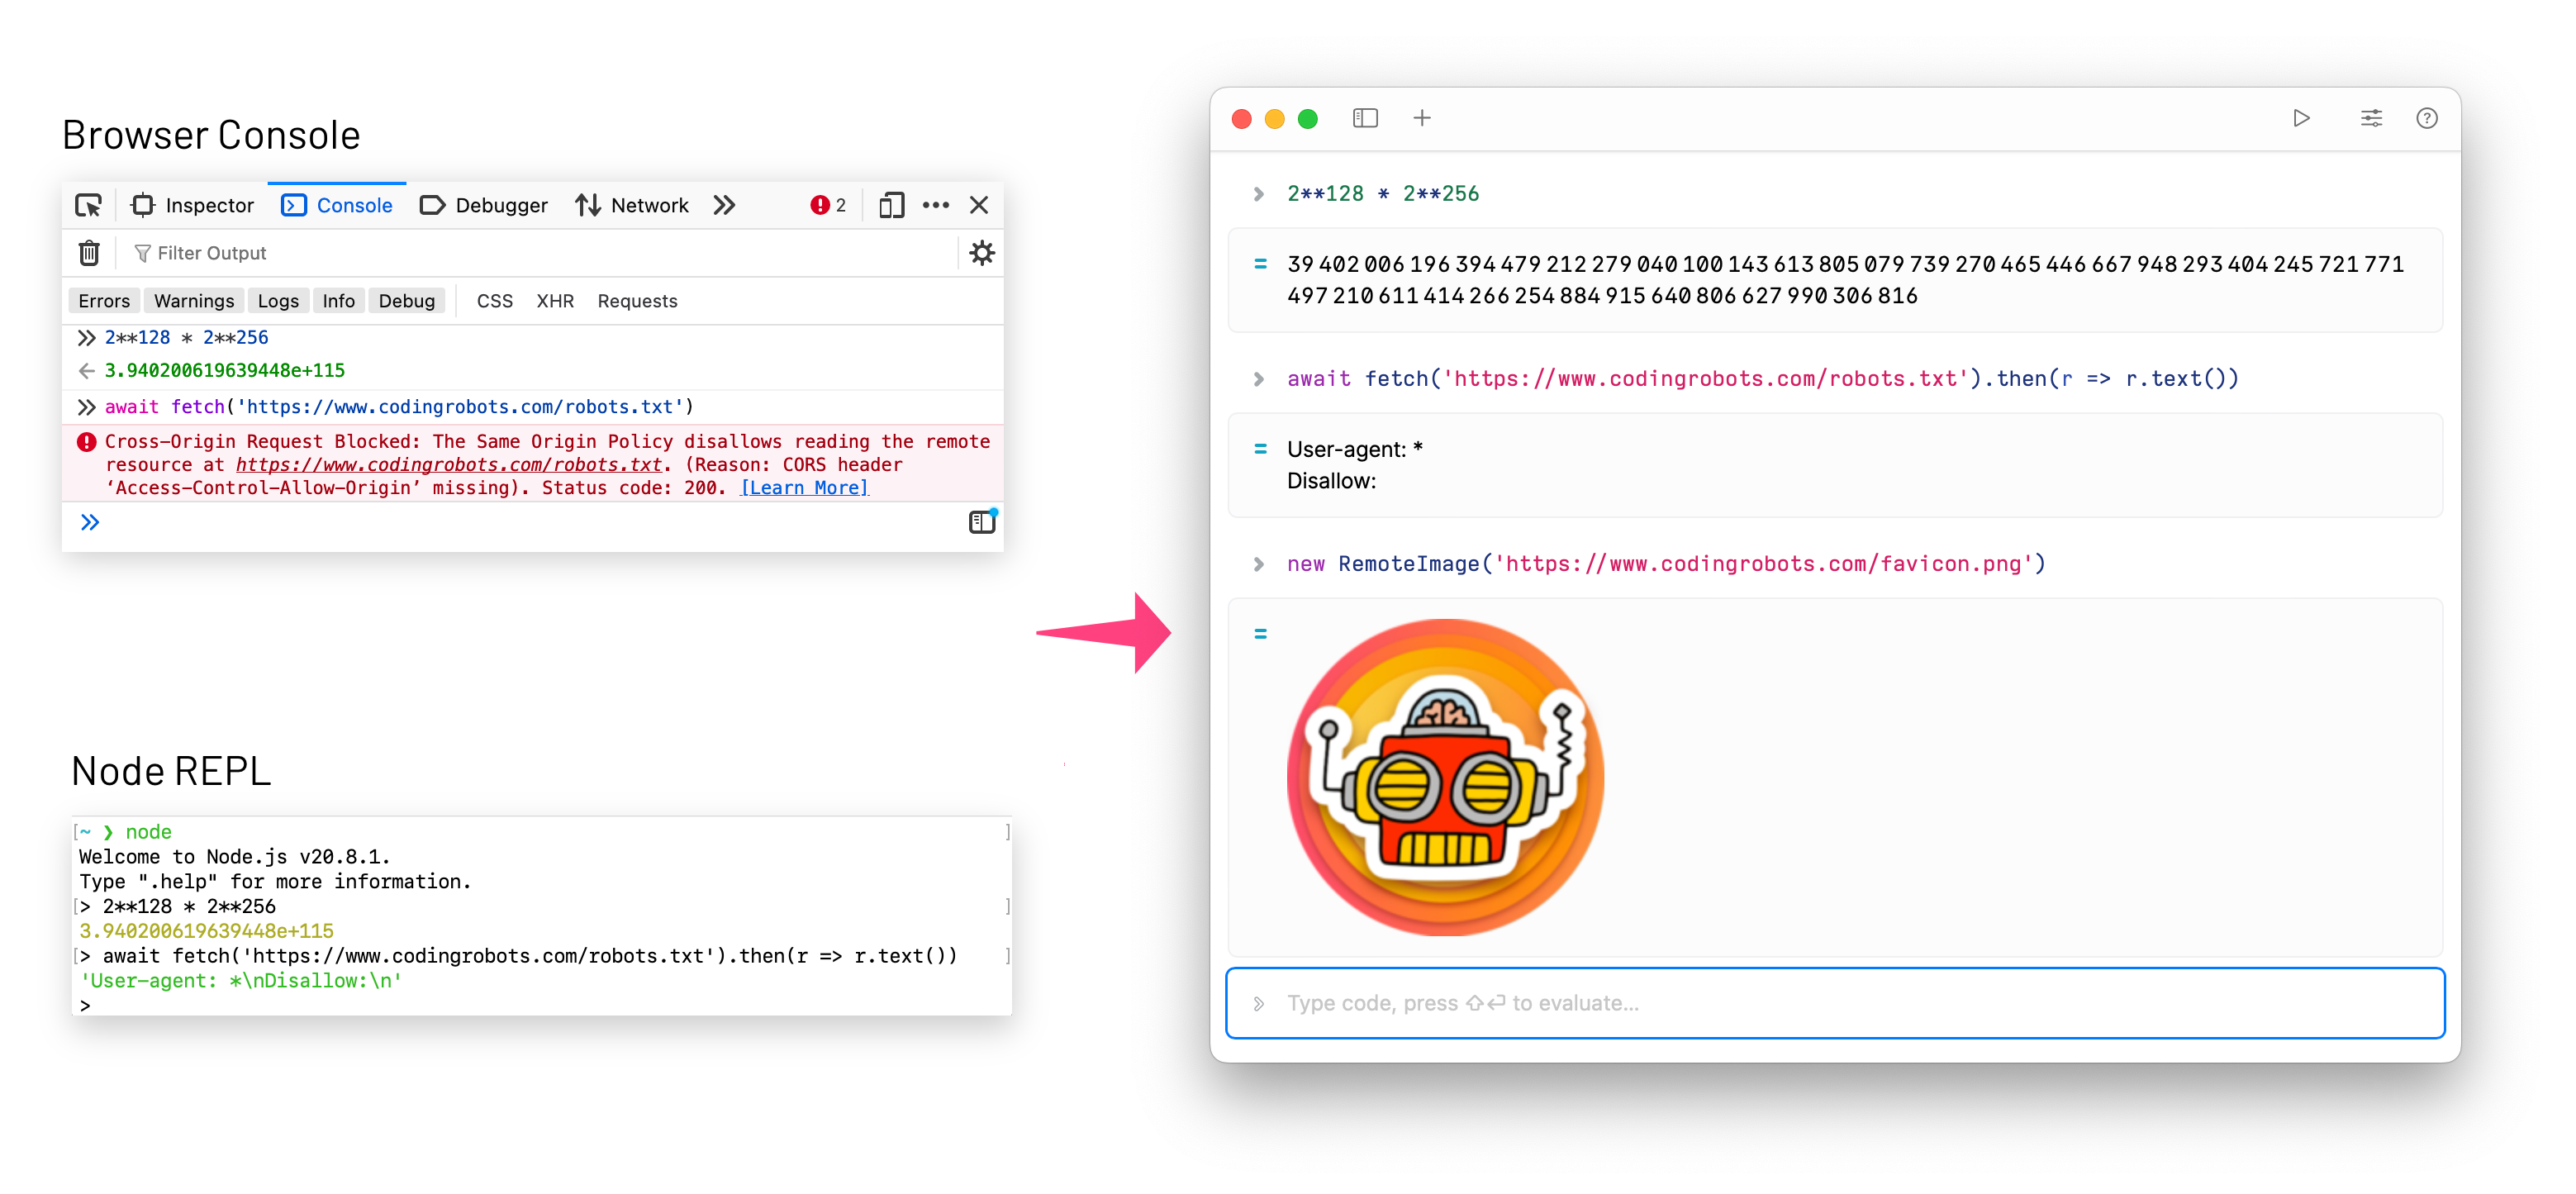
Task: Toggle the sidebar in the REPL window
Action: (x=1365, y=118)
